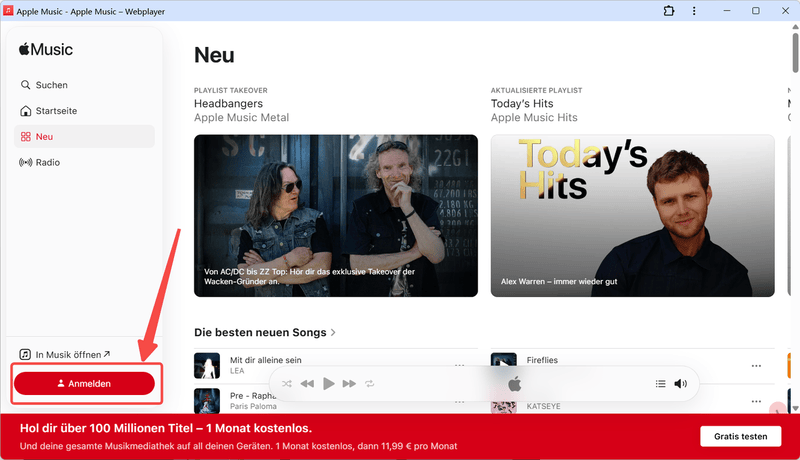The image size is (800, 460).
Task: Click artist name Paris Paloma
Action: 253,406
